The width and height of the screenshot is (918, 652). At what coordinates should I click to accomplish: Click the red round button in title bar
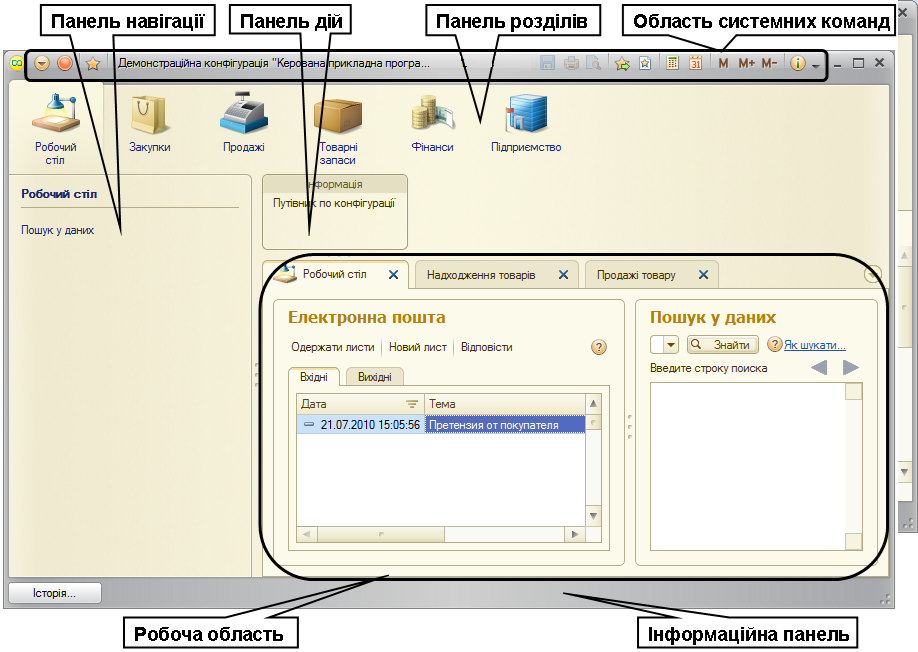click(65, 63)
